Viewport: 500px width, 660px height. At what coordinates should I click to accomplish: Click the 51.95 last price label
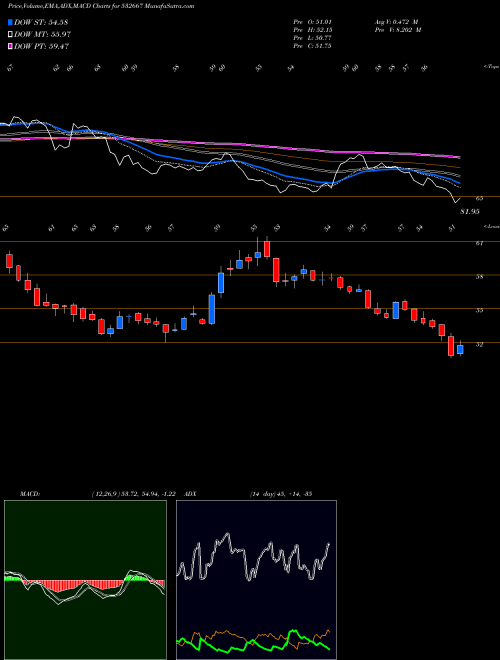click(x=470, y=212)
